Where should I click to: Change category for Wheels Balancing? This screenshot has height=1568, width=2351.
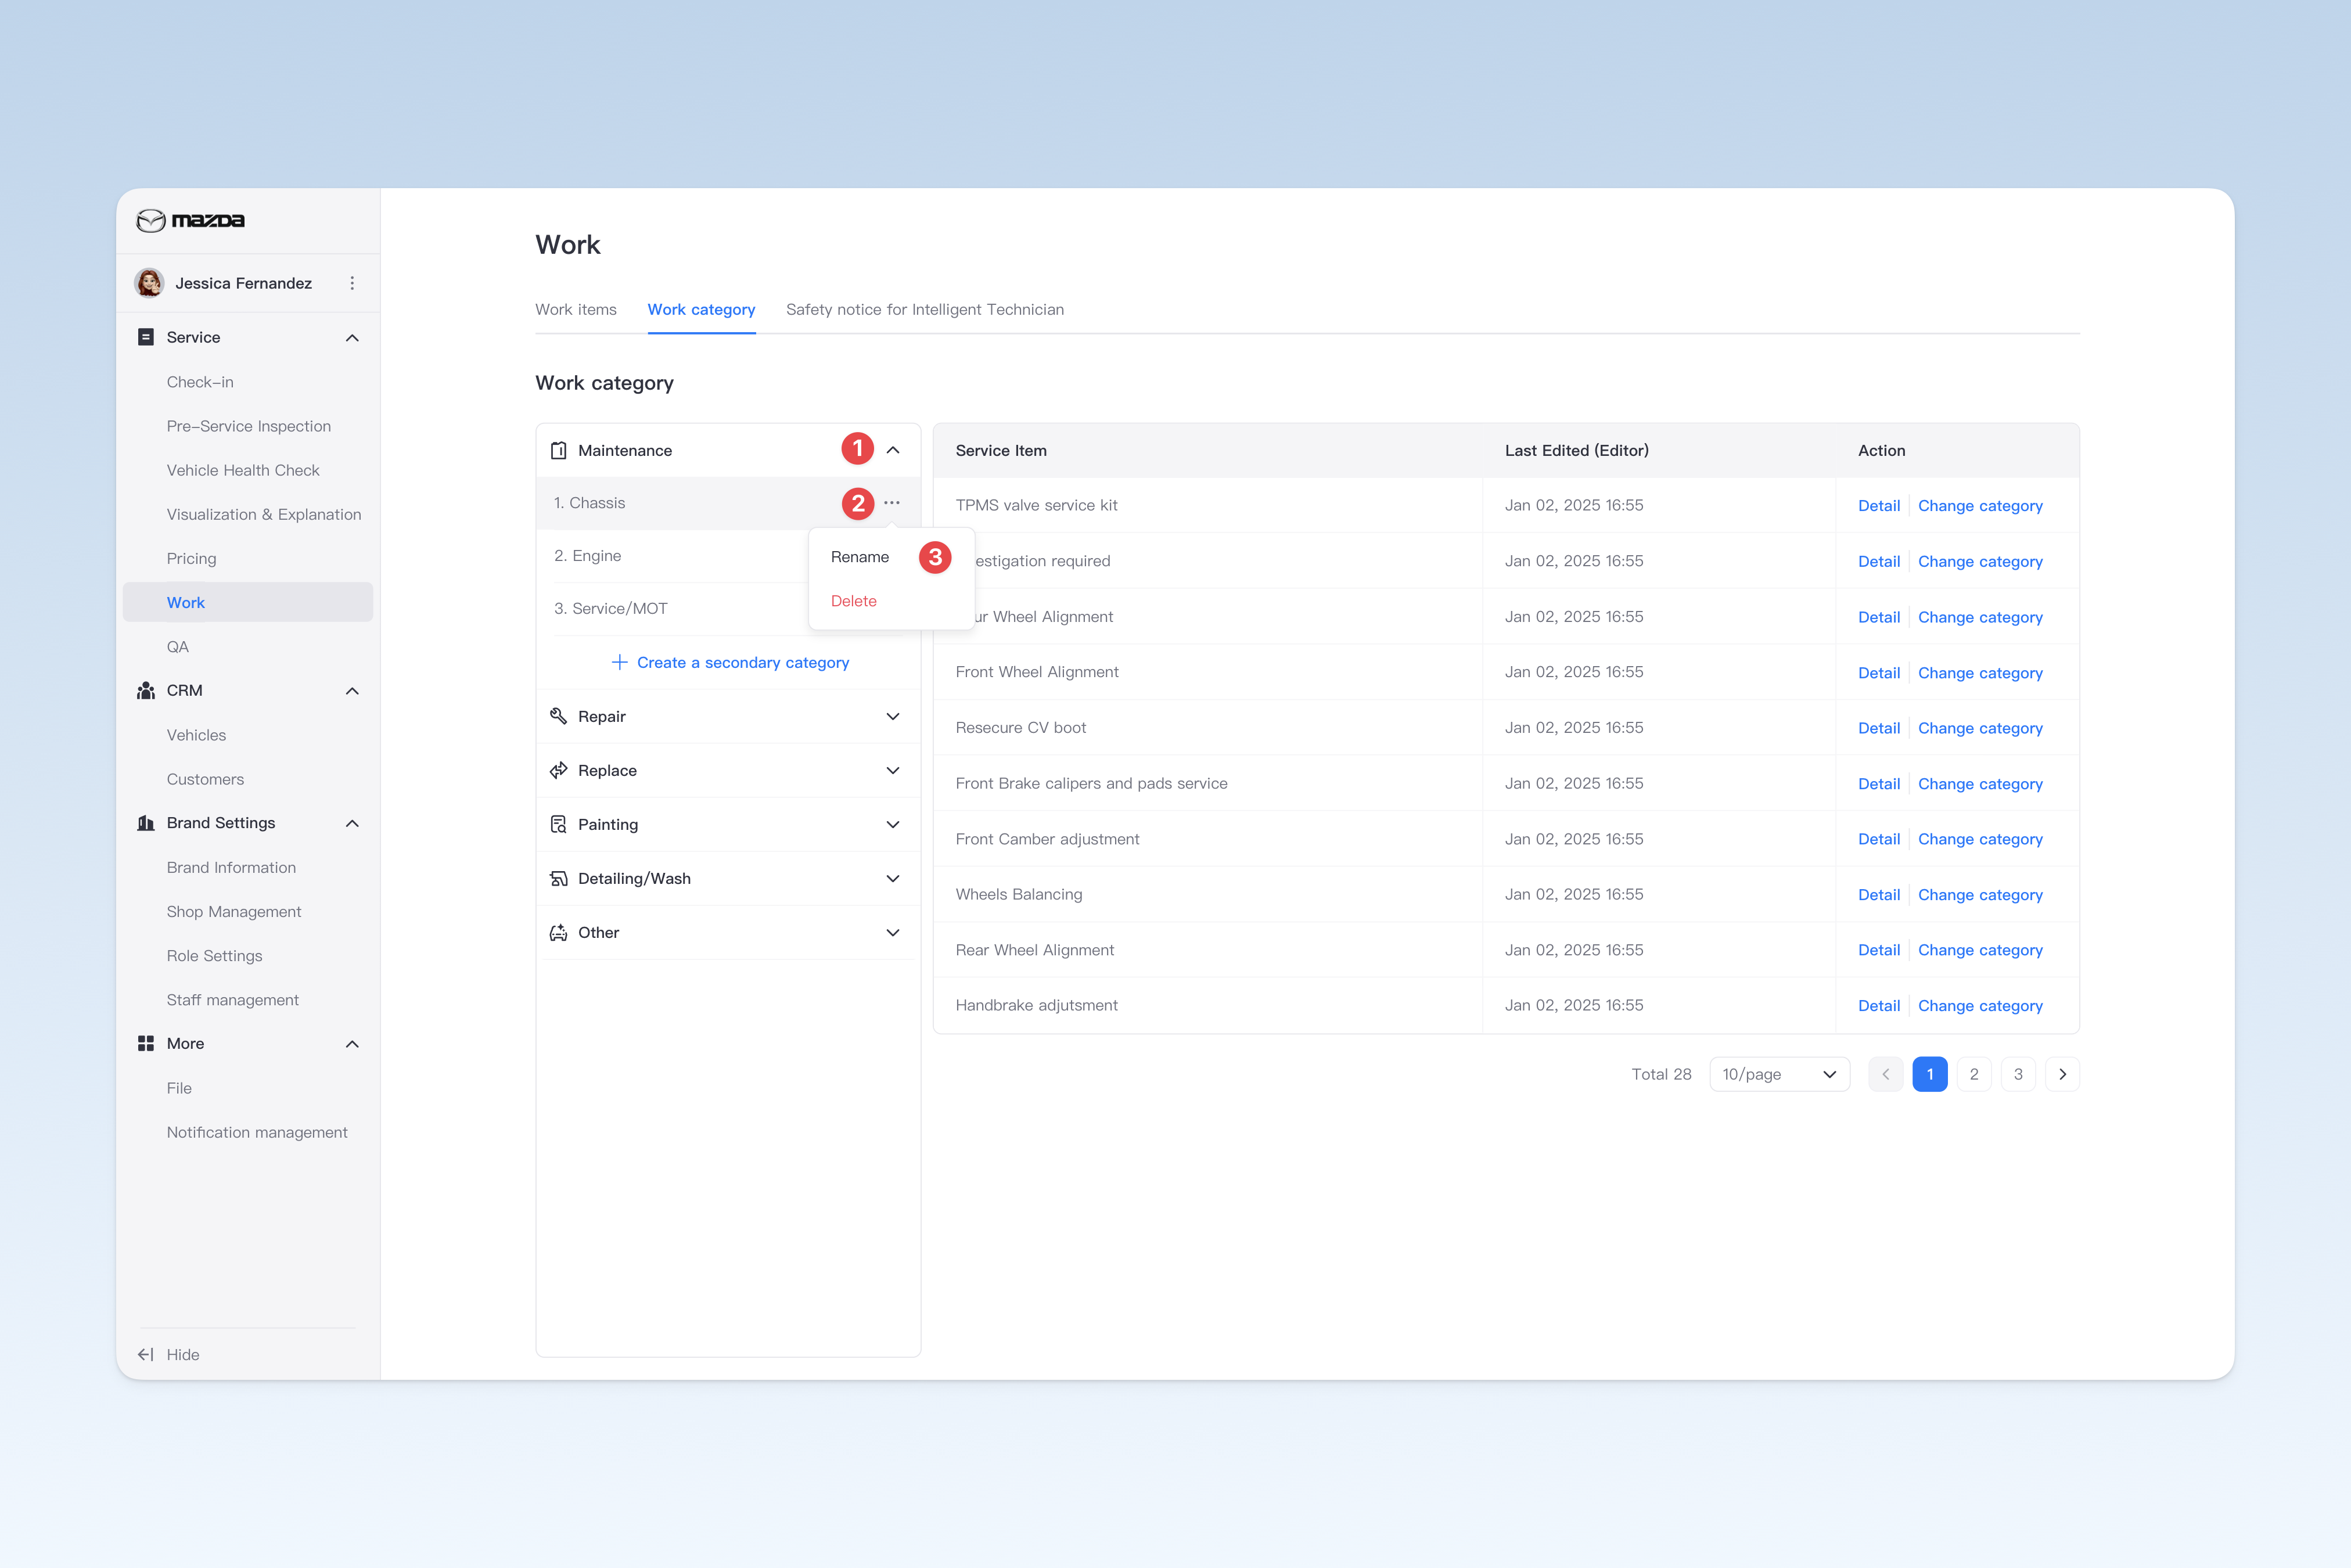pos(1980,894)
